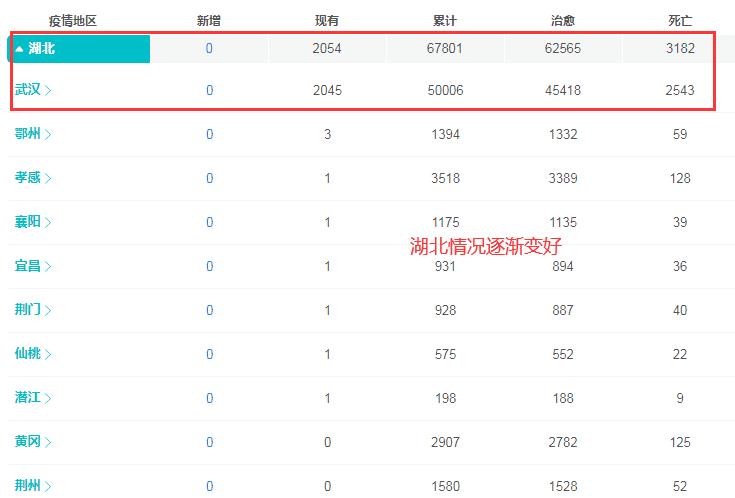Viewport: 735px width, 498px height.
Task: Click the arrow icon beside 荆门
Action: click(49, 311)
